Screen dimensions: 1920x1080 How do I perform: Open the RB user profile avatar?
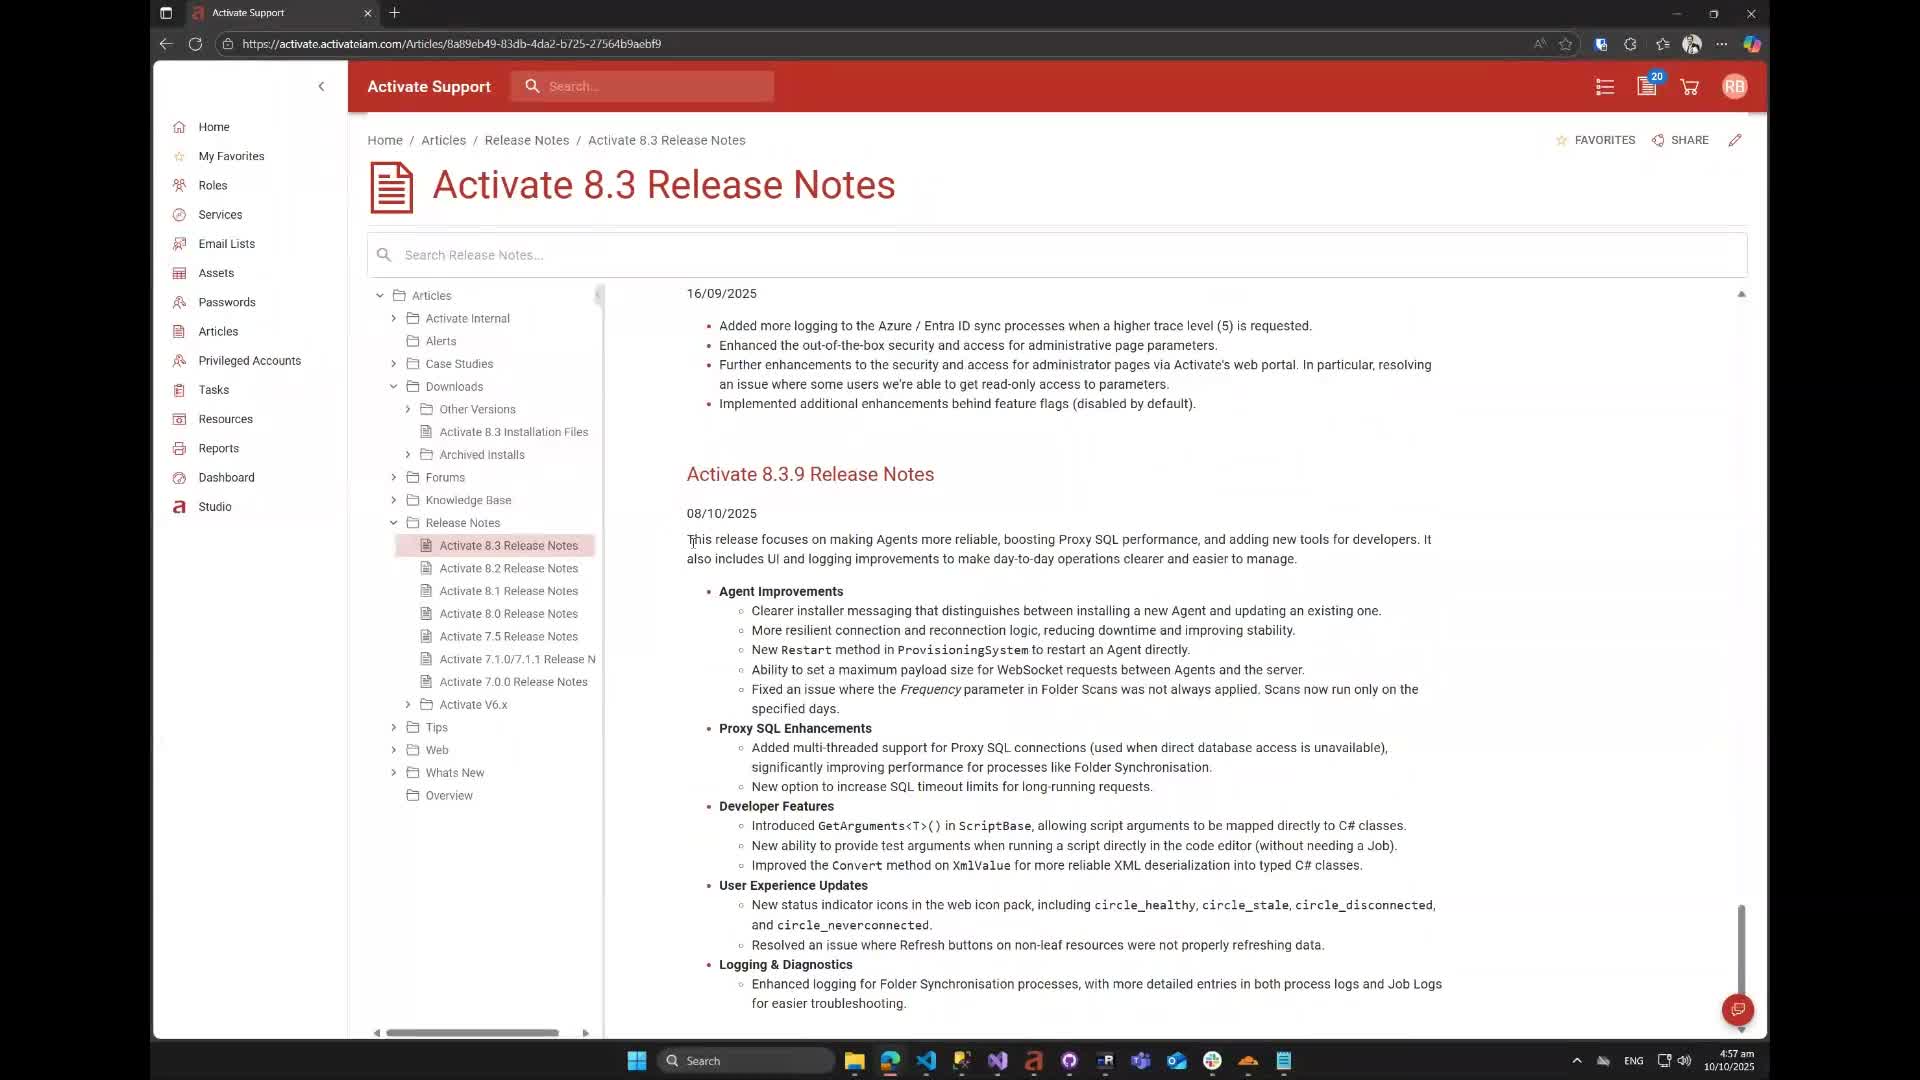pyautogui.click(x=1734, y=87)
